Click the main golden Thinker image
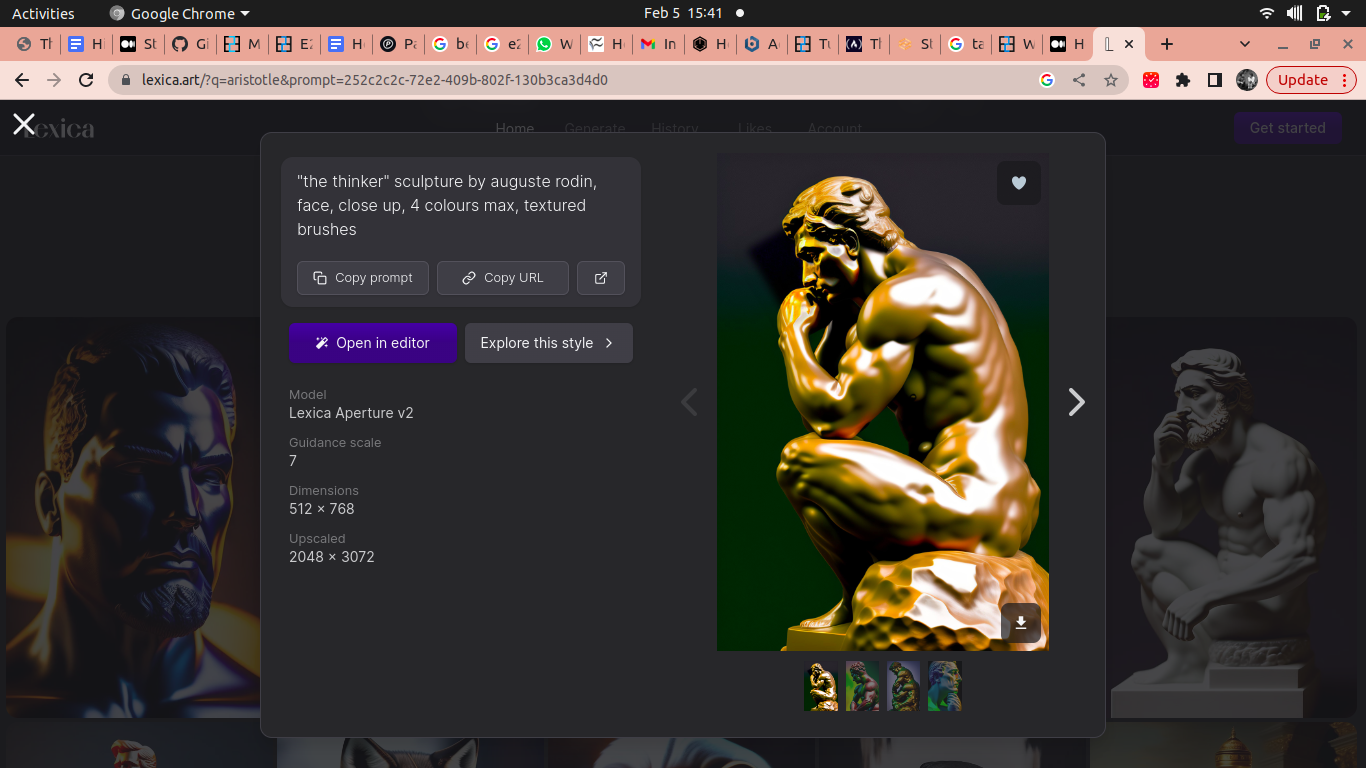The width and height of the screenshot is (1366, 768). [x=883, y=402]
